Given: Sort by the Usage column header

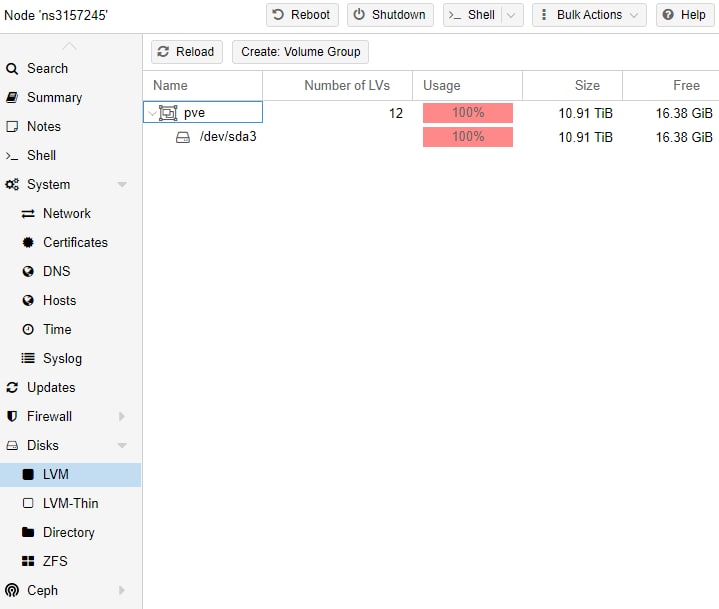Looking at the screenshot, I should (467, 85).
